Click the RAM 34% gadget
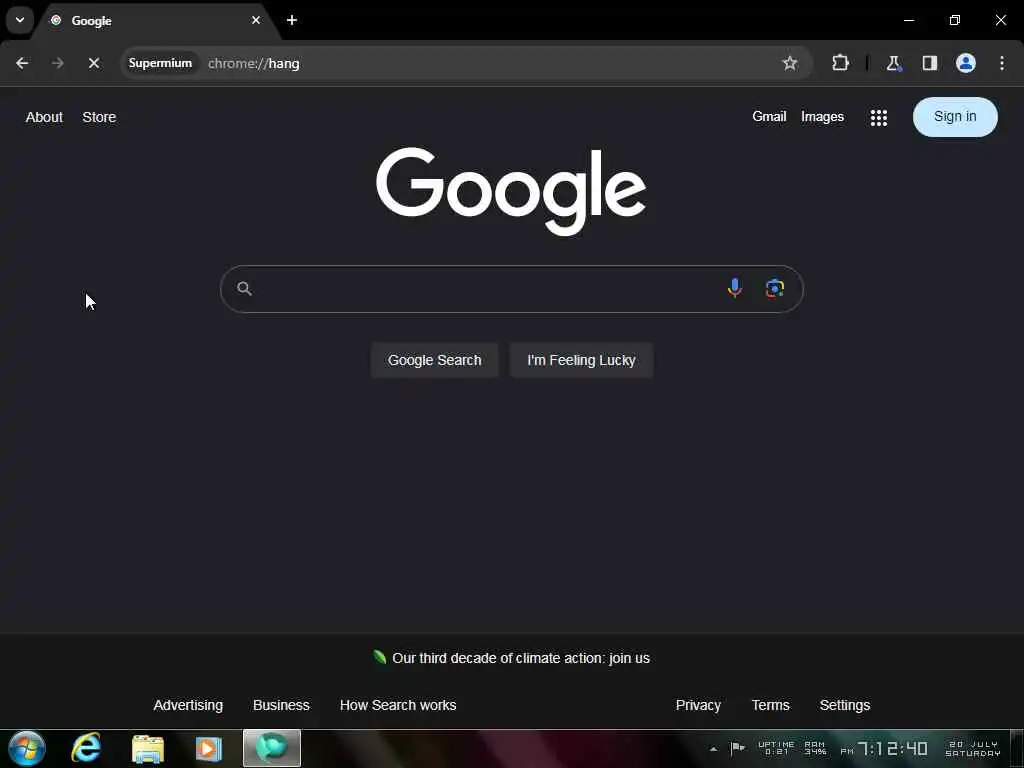The width and height of the screenshot is (1024, 768). tap(815, 748)
